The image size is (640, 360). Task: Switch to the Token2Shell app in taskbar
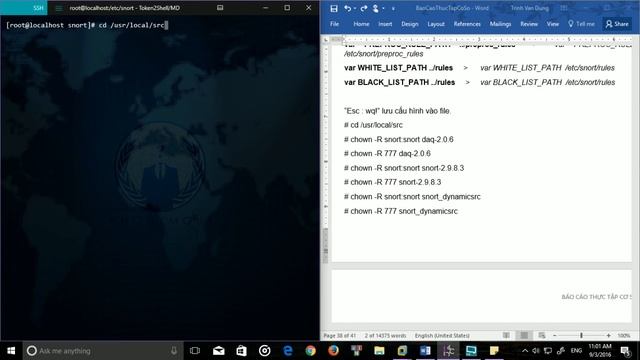pos(448,351)
